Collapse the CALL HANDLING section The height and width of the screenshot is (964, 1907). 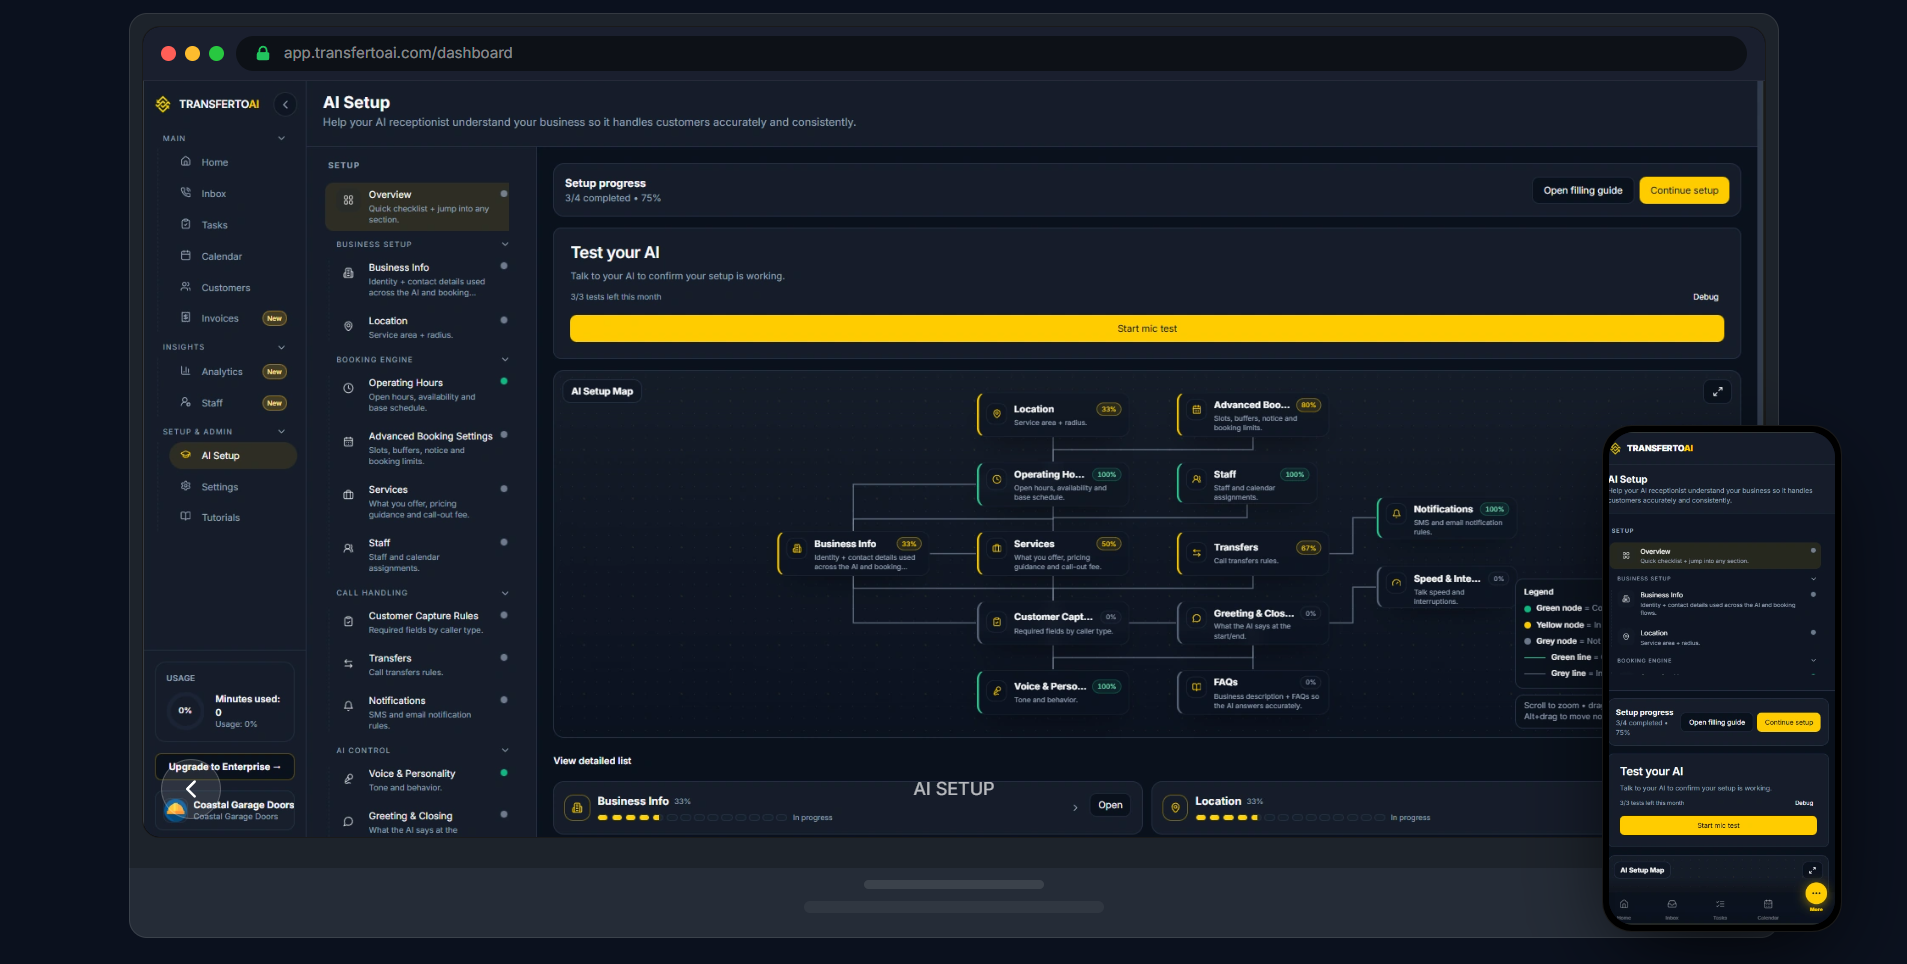505,592
